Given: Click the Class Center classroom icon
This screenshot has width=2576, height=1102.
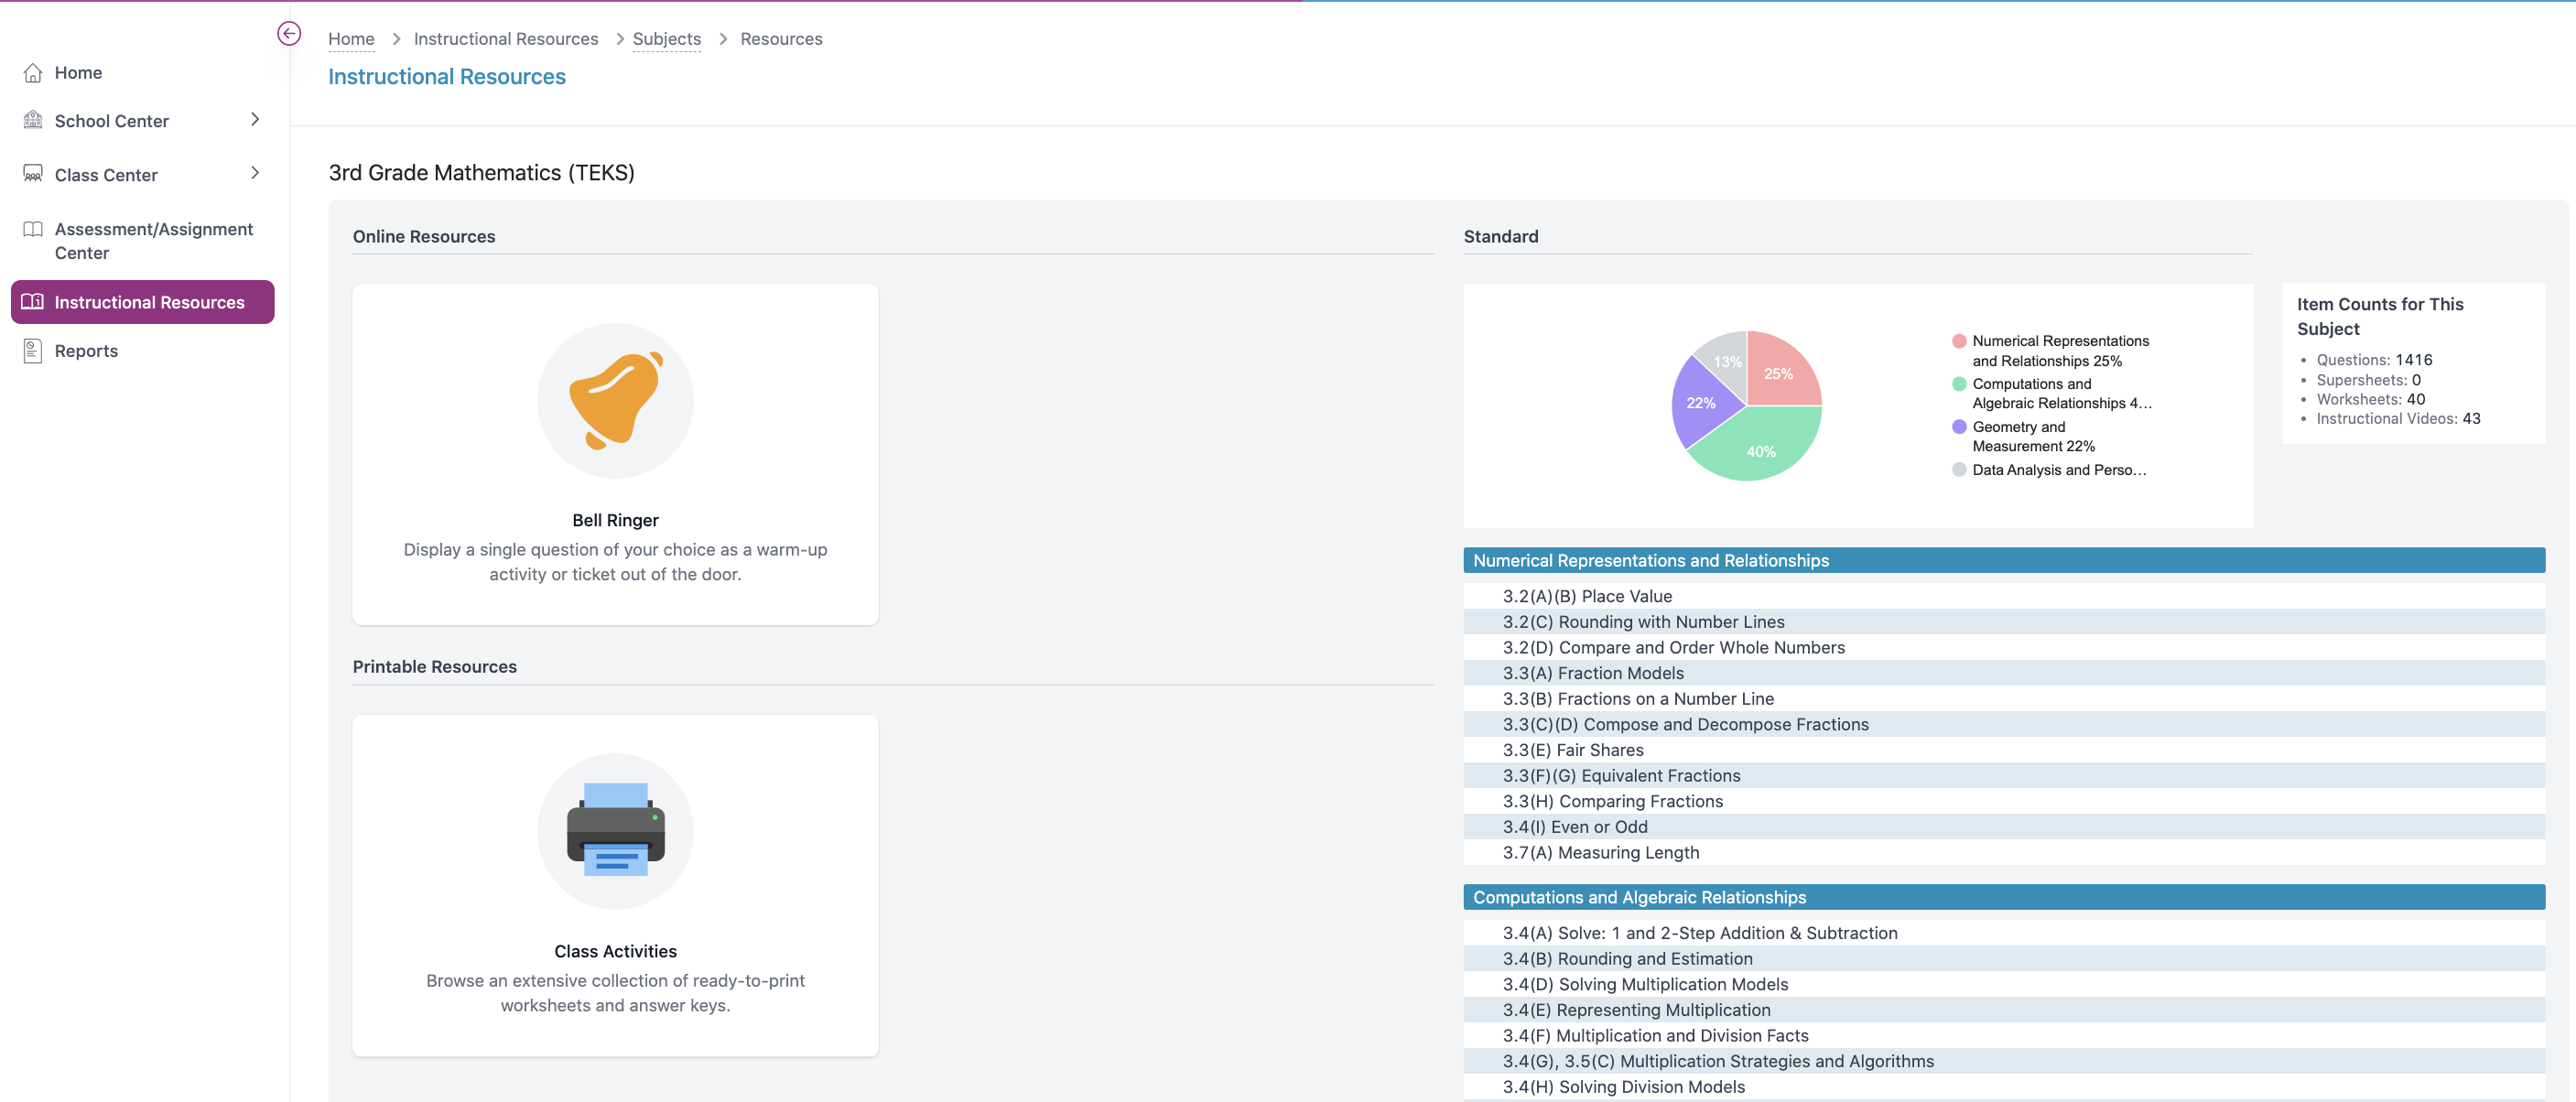Looking at the screenshot, I should [x=33, y=174].
